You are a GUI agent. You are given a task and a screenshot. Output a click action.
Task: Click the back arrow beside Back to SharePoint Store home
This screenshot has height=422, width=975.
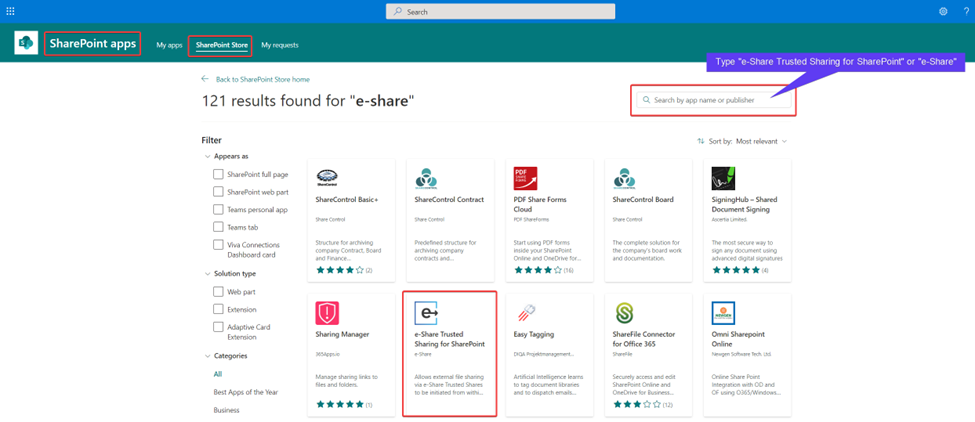coord(205,79)
